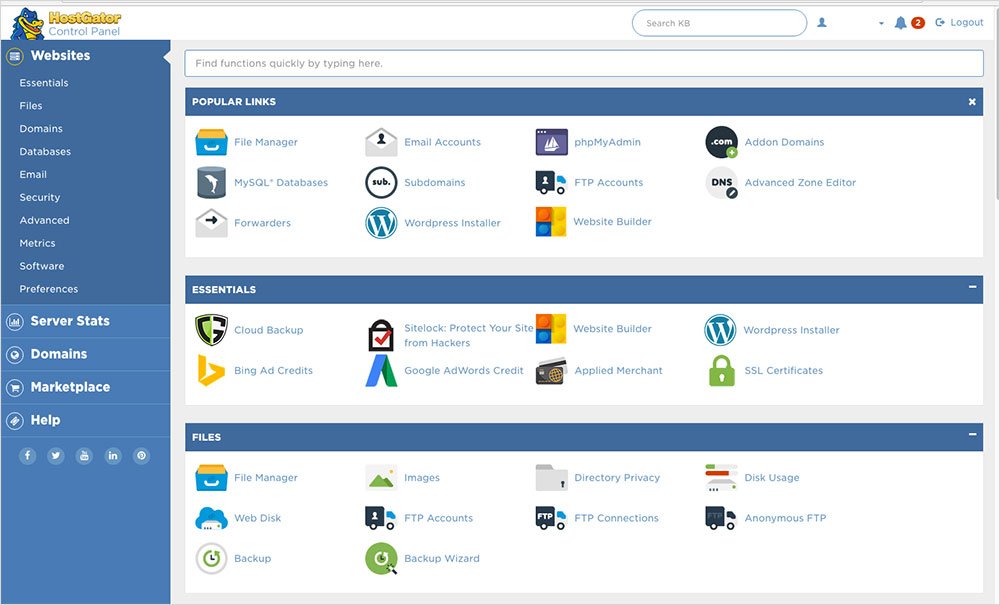Open the Backup Wizard icon
The image size is (1000, 605).
(x=381, y=559)
